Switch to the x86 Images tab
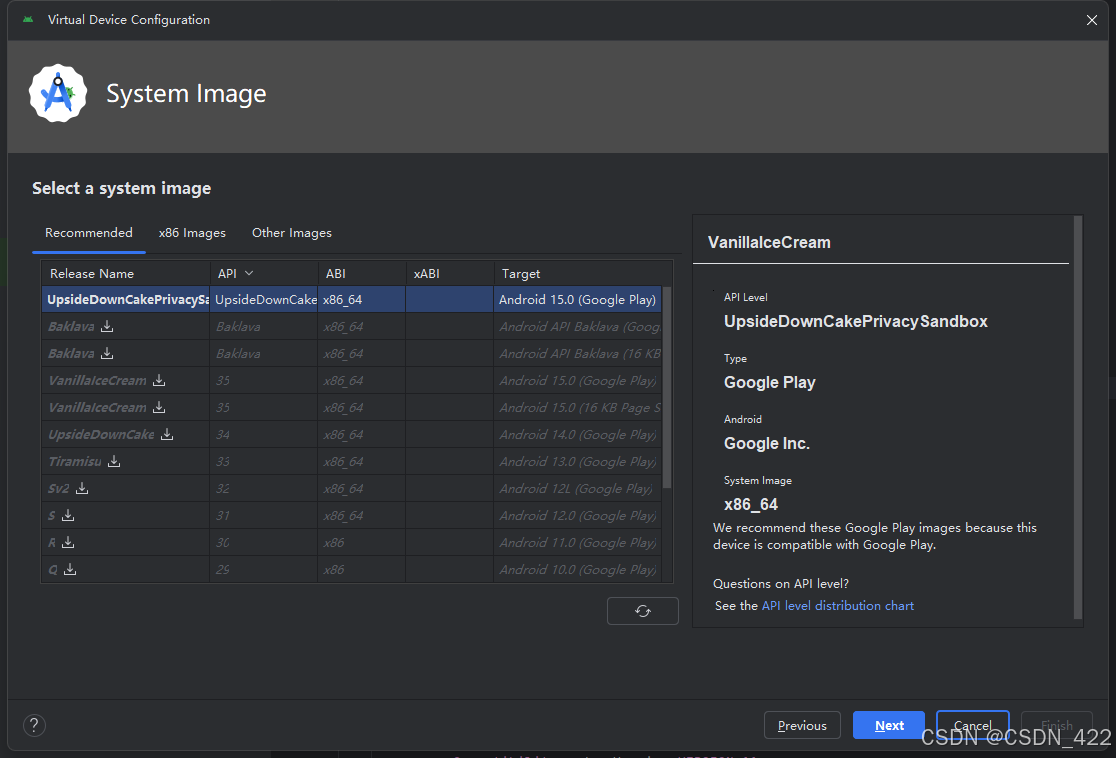The image size is (1116, 758). [192, 233]
